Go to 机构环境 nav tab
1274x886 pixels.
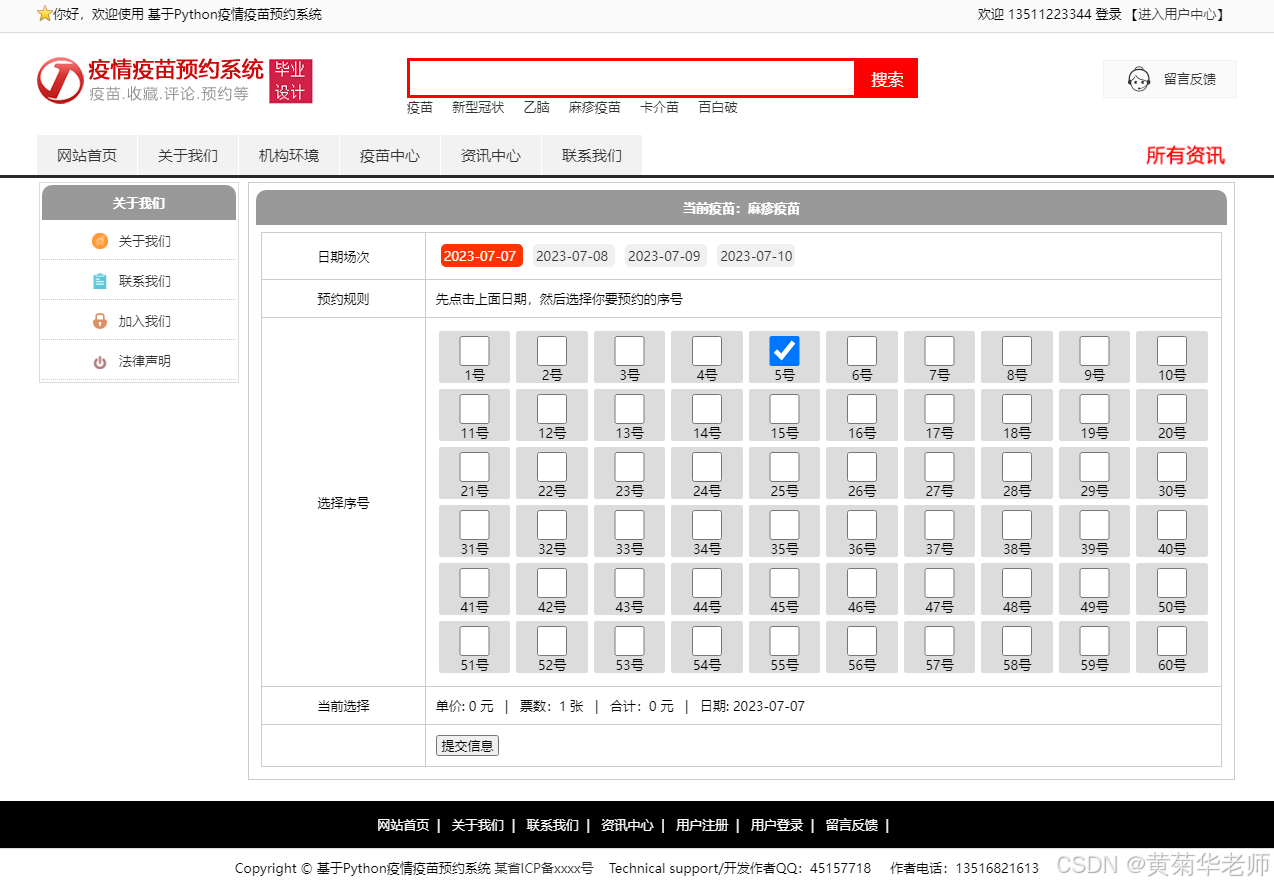coord(289,155)
